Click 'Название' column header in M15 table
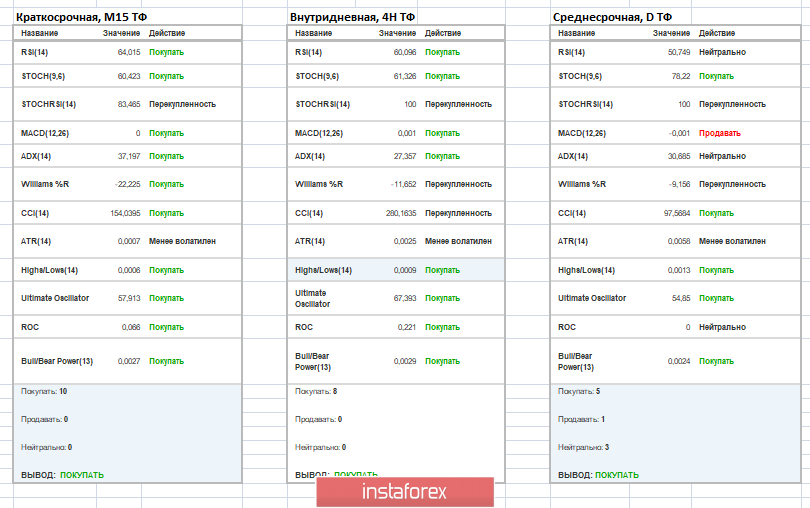 39,33
